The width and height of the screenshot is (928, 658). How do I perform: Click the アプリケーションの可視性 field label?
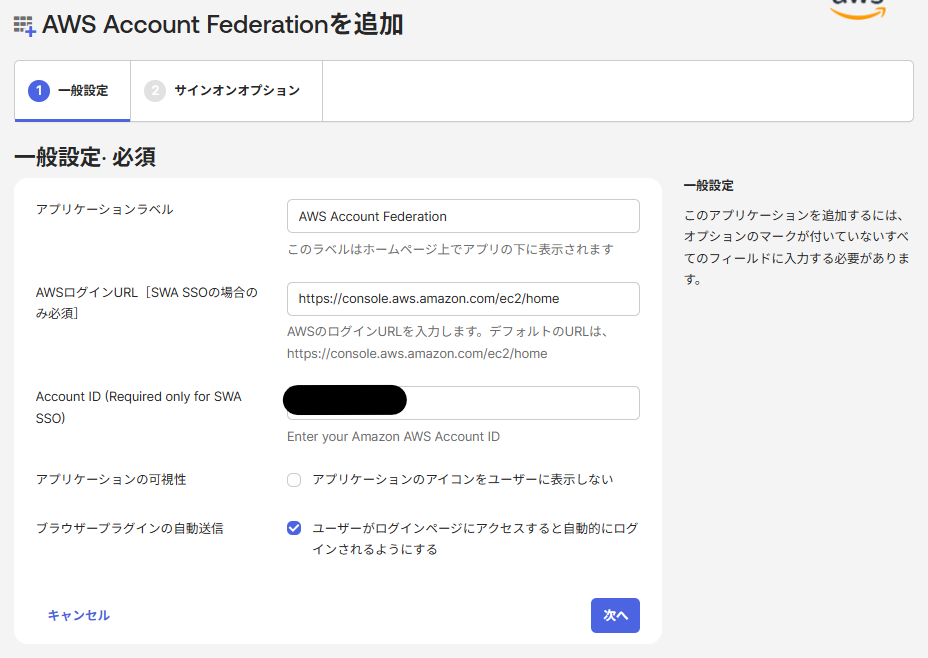point(111,480)
